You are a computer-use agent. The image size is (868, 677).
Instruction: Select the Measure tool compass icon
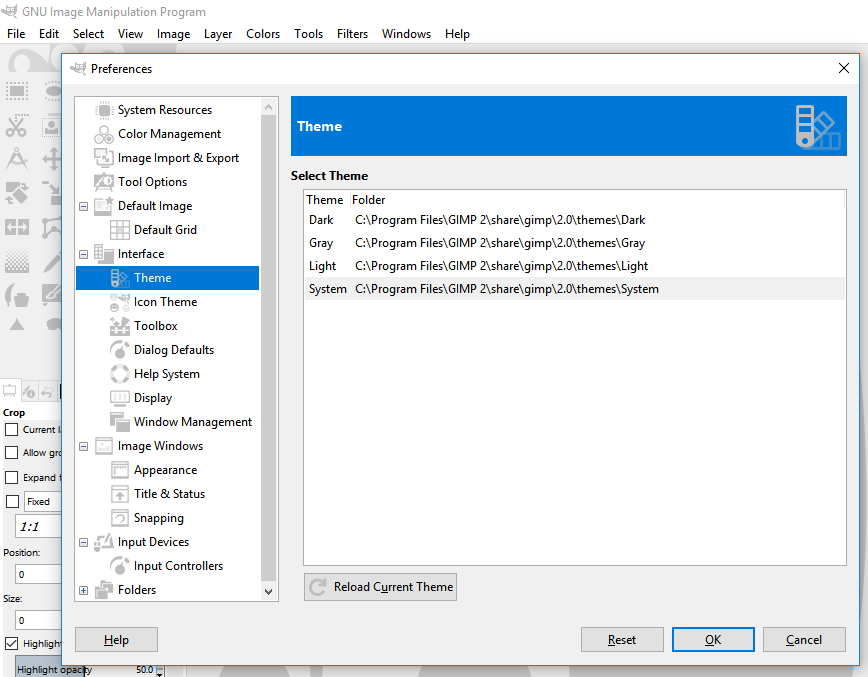(x=17, y=159)
